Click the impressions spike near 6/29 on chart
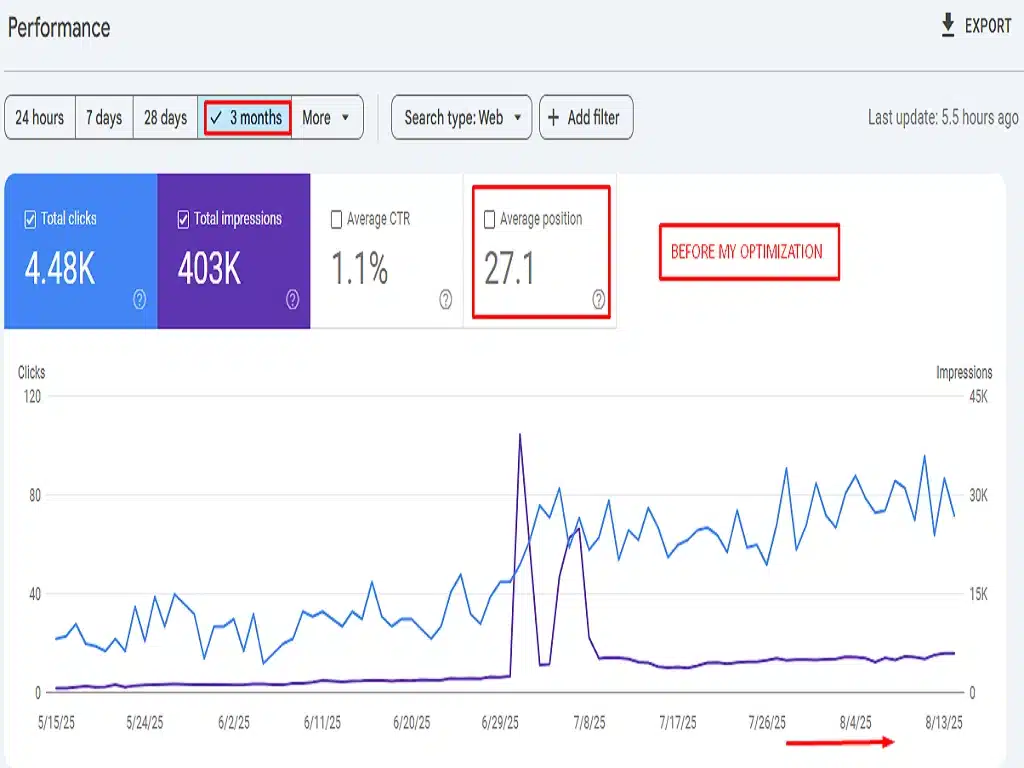This screenshot has height=768, width=1024. coord(520,435)
